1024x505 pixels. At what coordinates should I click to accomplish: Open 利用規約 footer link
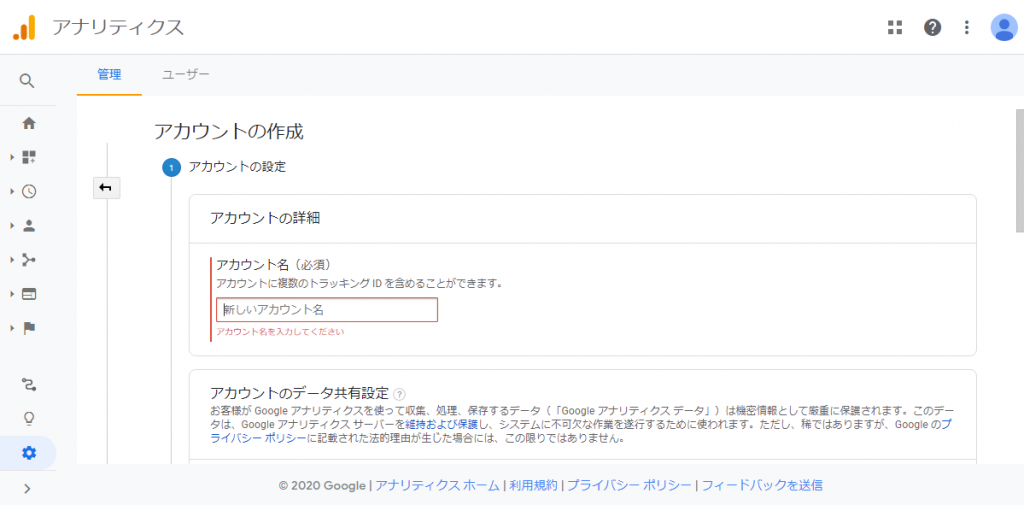pyautogui.click(x=534, y=485)
